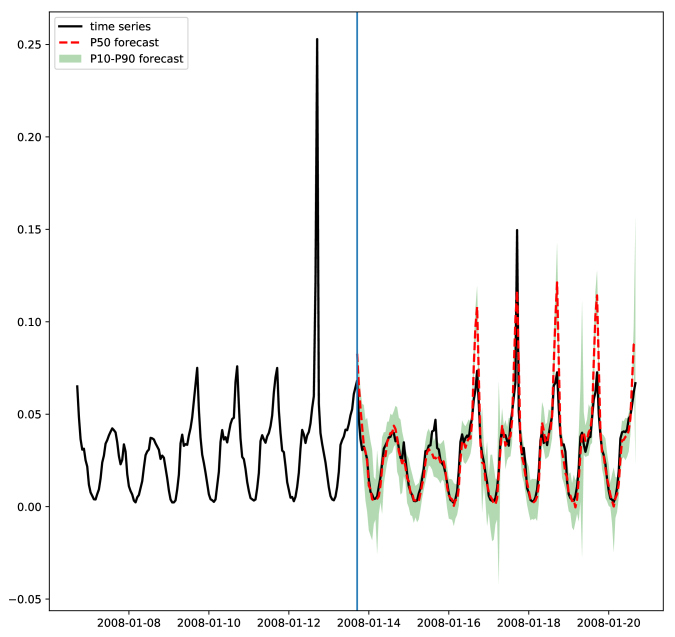Click the tallest spike peak near 0.25
This screenshot has height=637, width=675.
click(317, 40)
